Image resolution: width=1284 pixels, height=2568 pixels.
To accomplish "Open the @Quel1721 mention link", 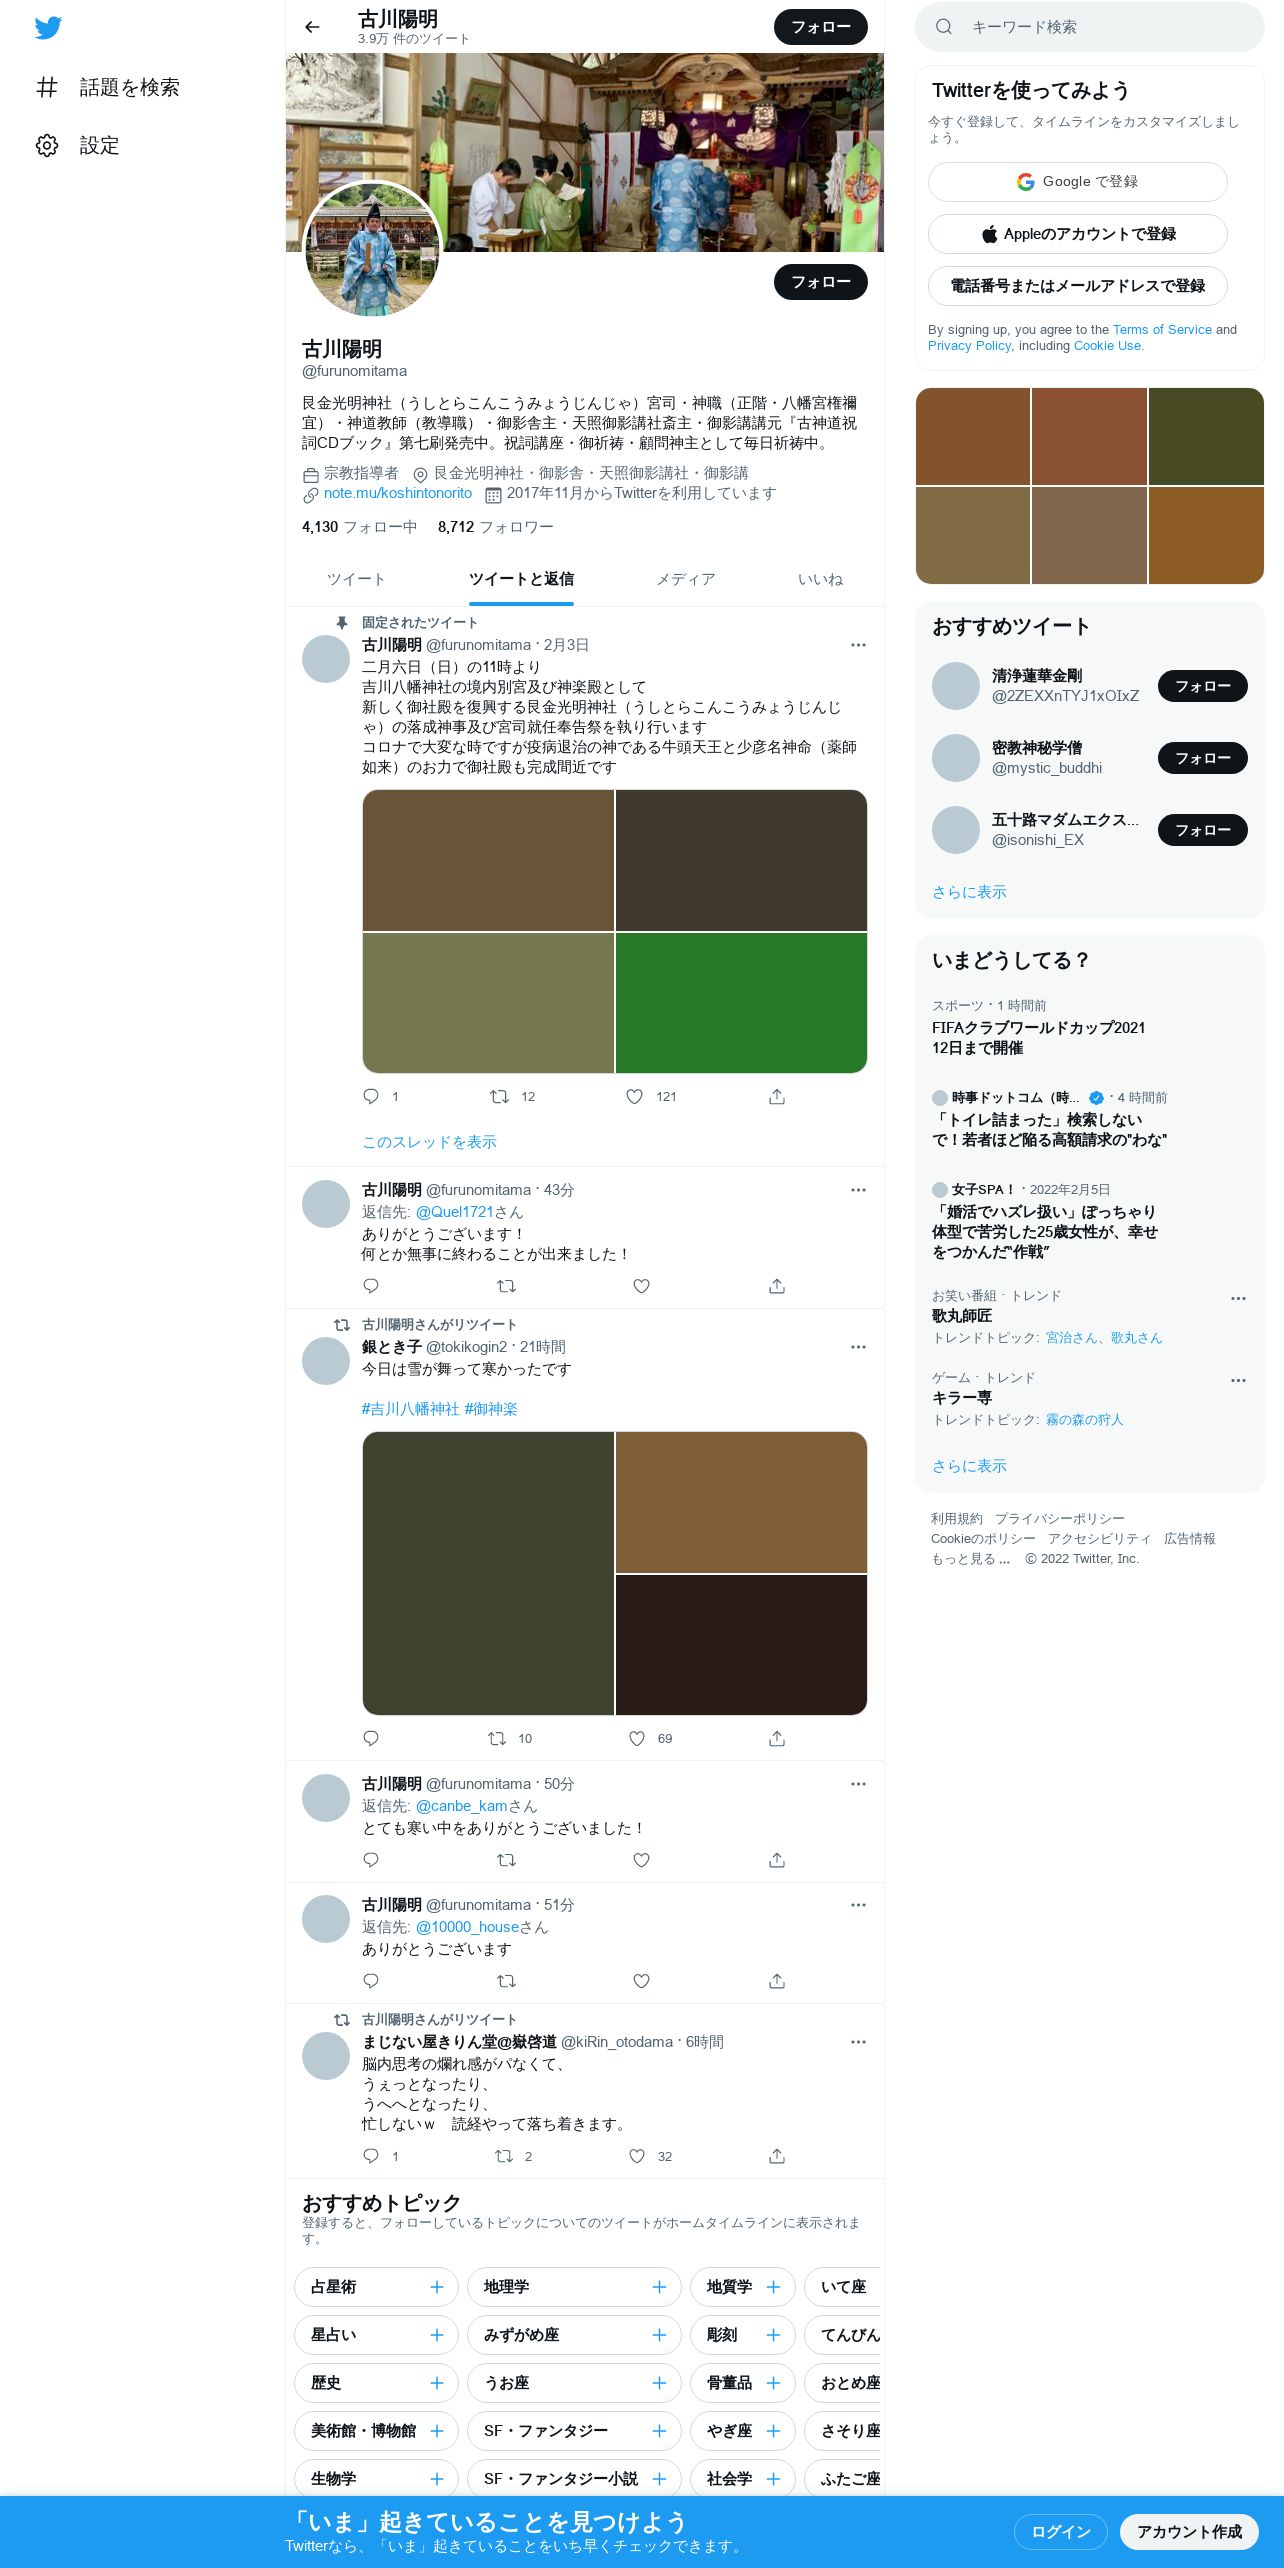I will [x=455, y=1212].
